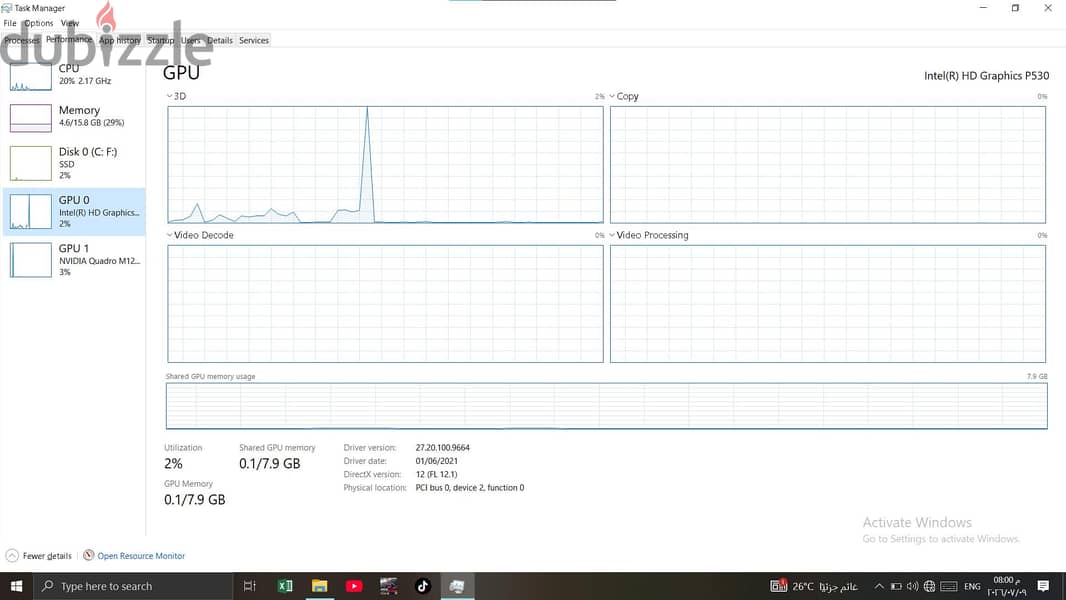Open the notification center icon

1043,586
